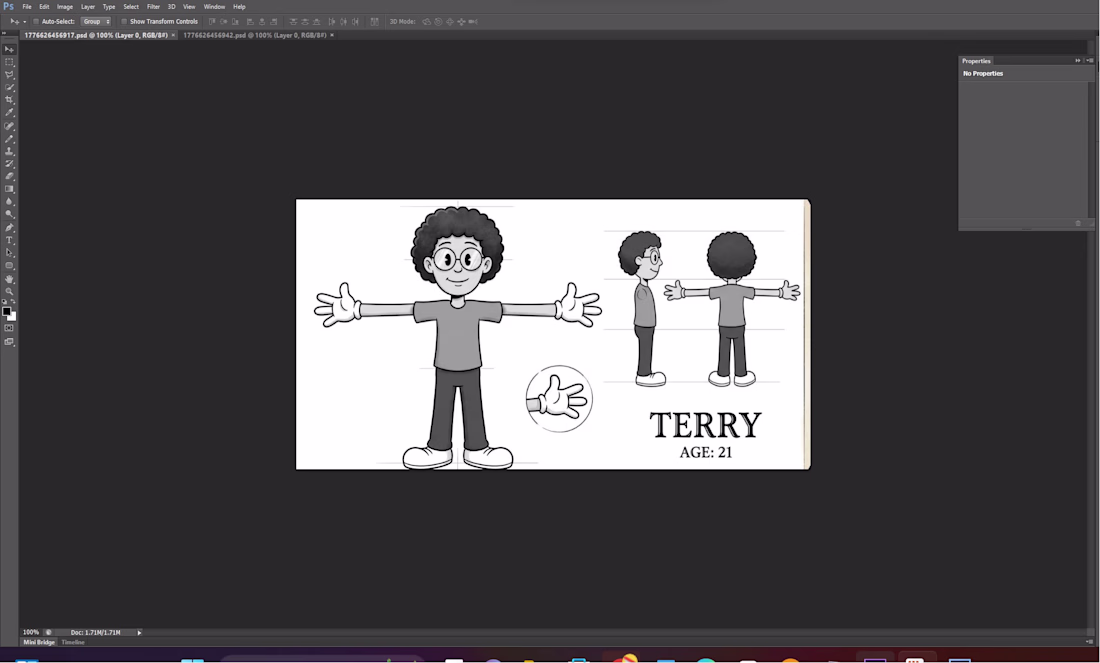Click the background color swatch

13,317
